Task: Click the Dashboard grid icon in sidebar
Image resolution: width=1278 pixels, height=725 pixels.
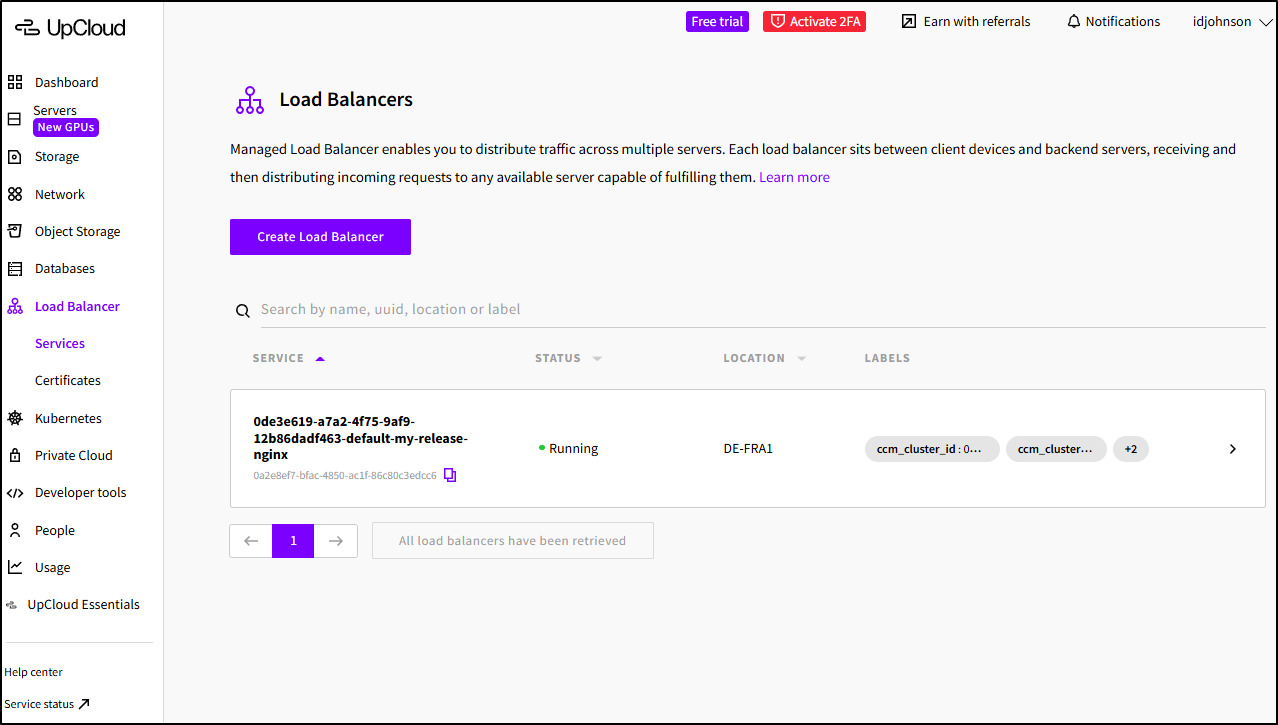Action: pos(15,83)
